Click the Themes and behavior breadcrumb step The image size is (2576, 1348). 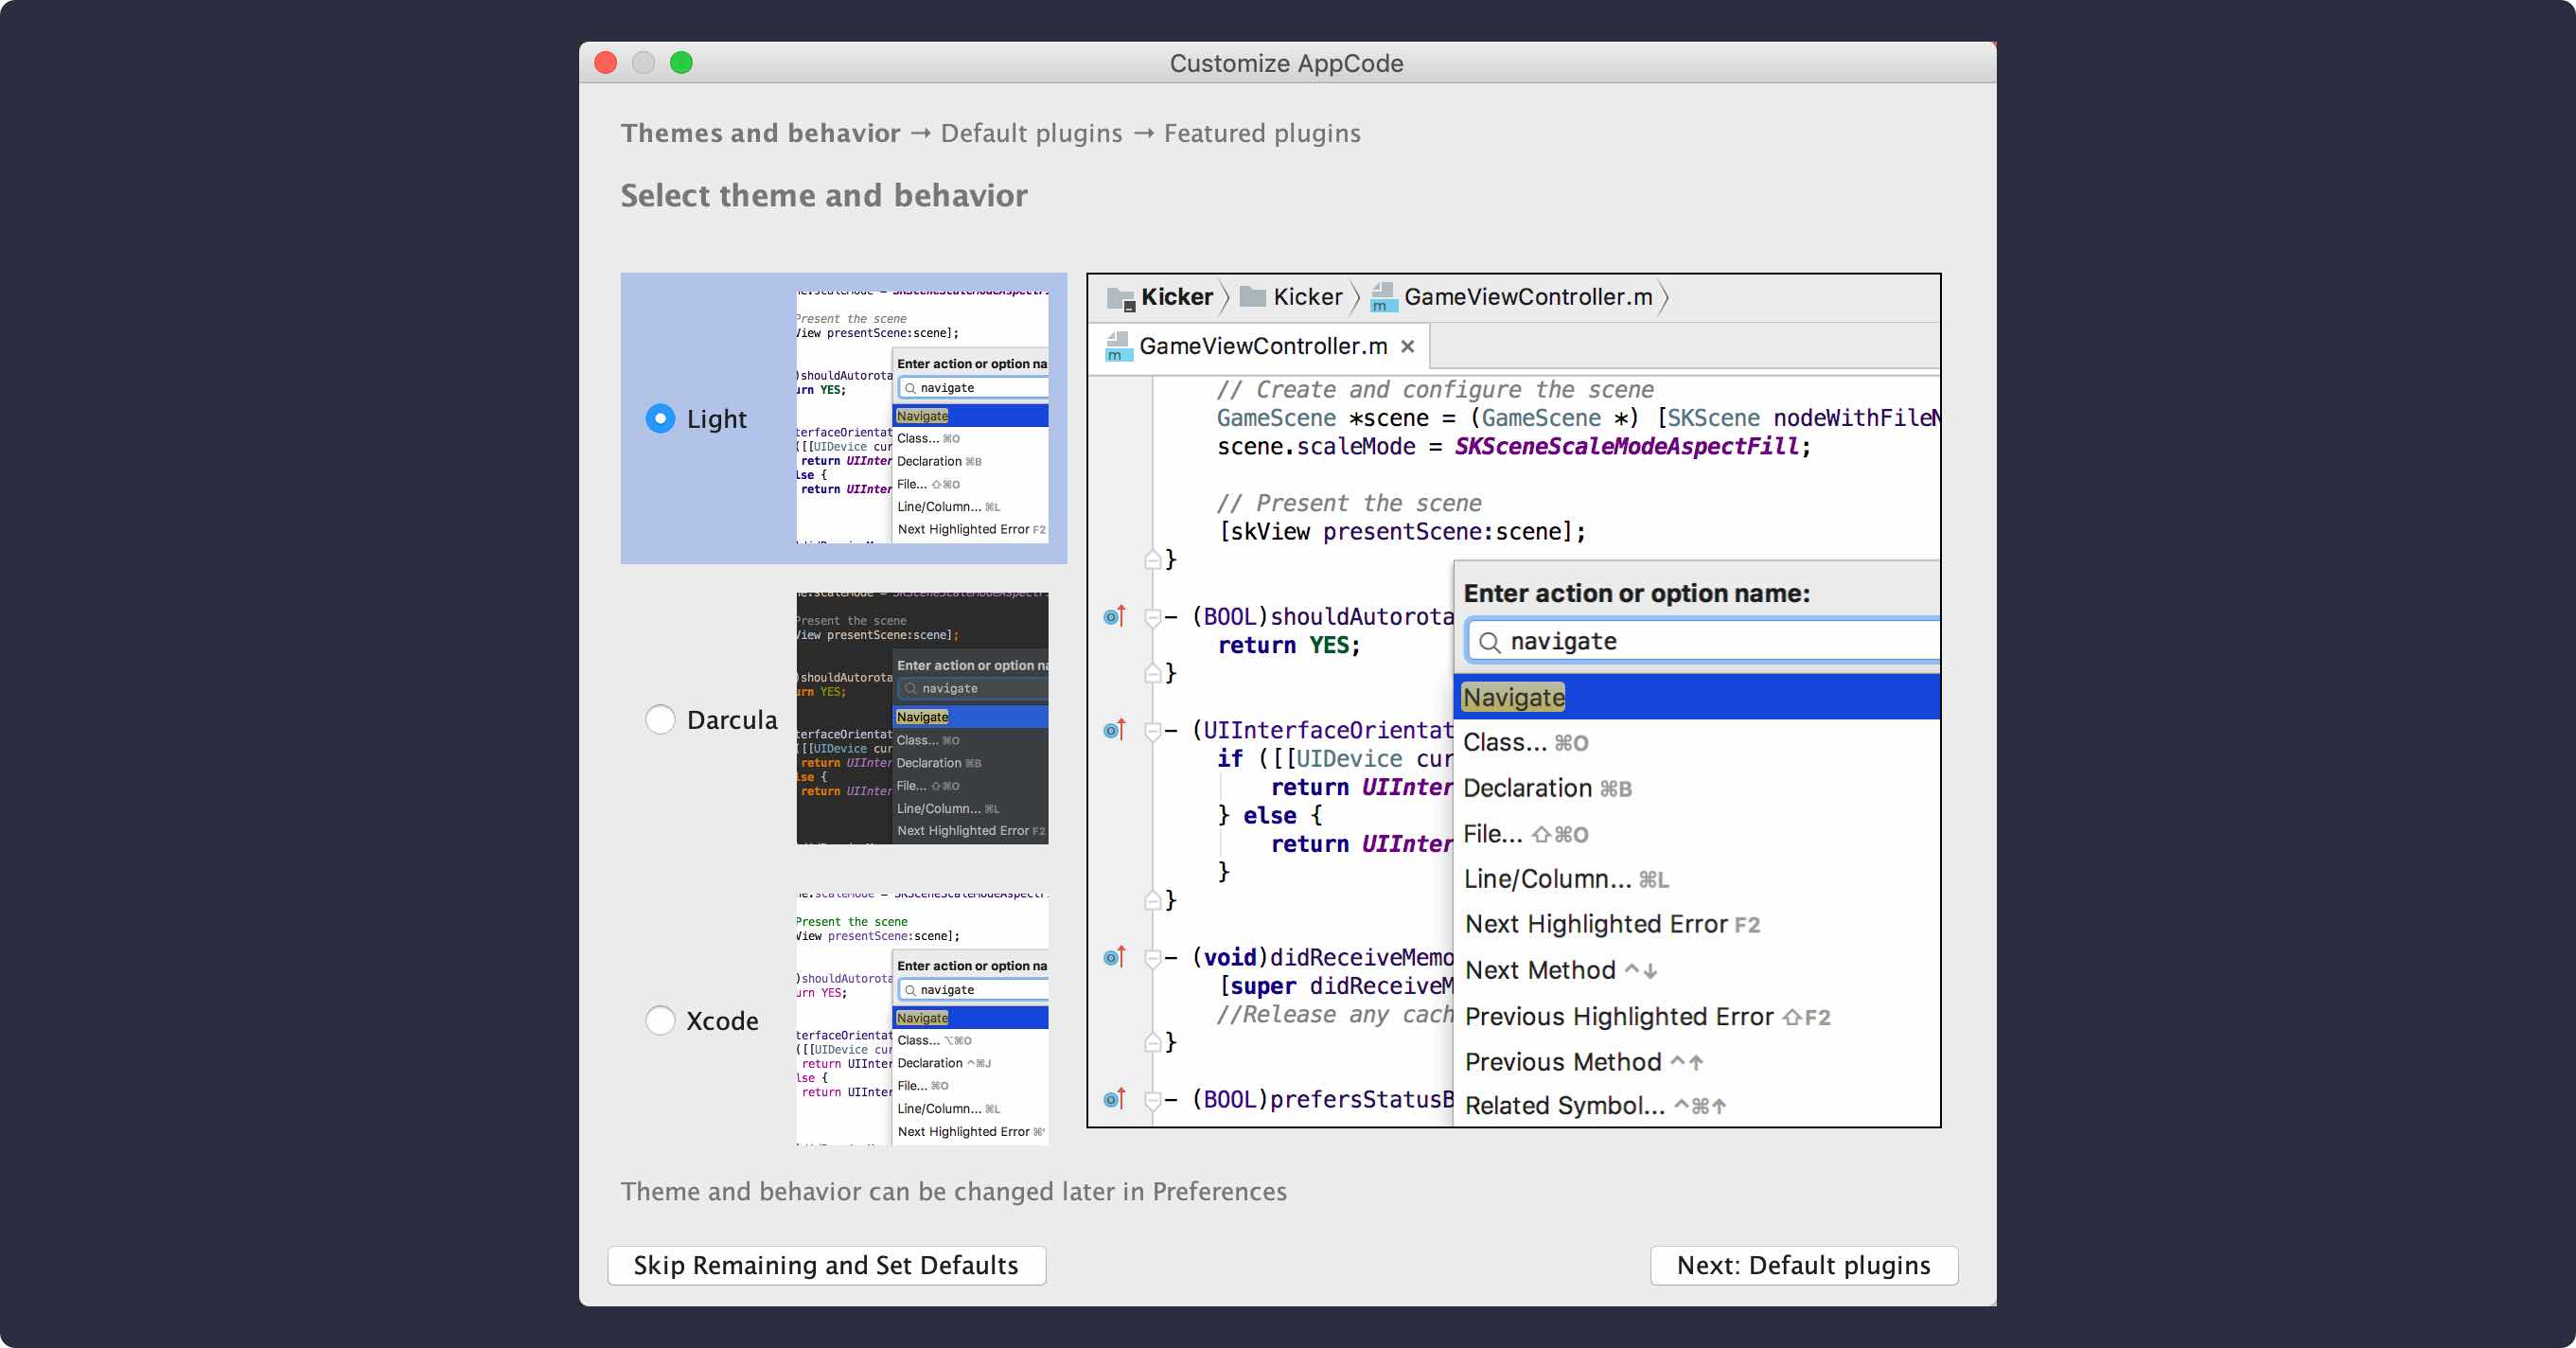point(760,133)
